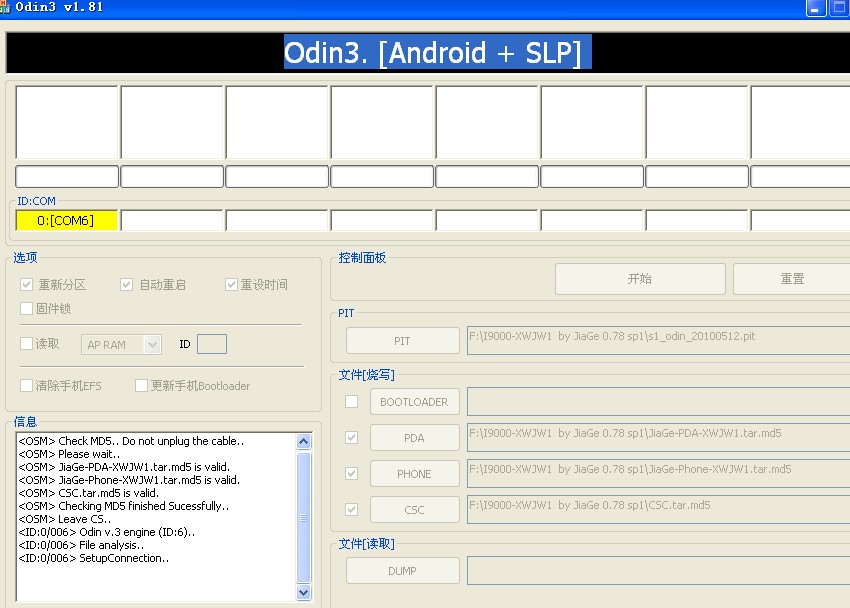Click the ID:COM group label

(36, 201)
